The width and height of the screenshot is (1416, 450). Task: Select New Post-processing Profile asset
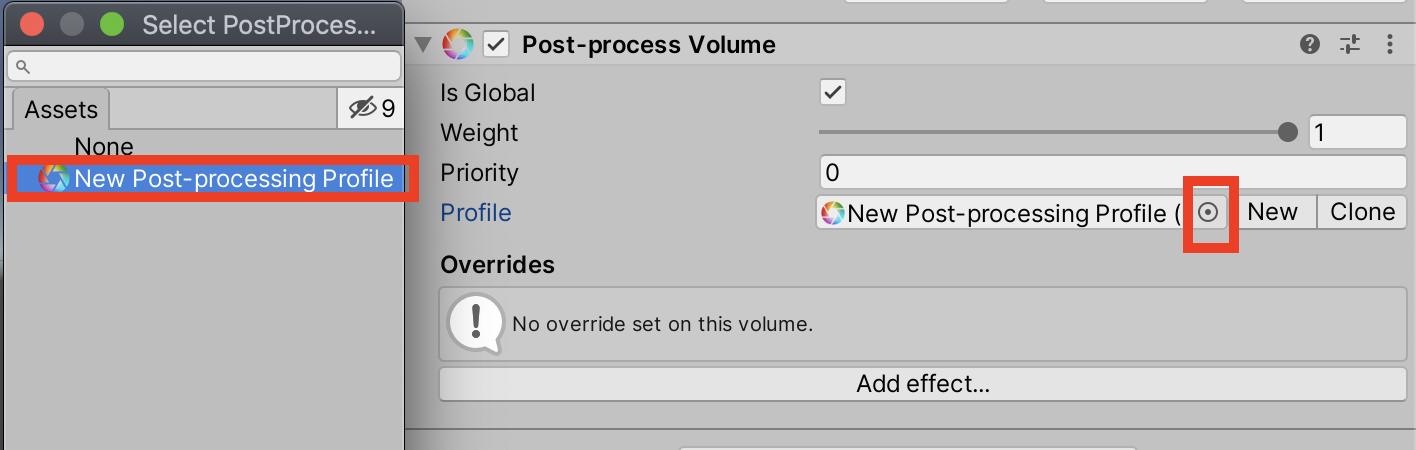pos(233,179)
